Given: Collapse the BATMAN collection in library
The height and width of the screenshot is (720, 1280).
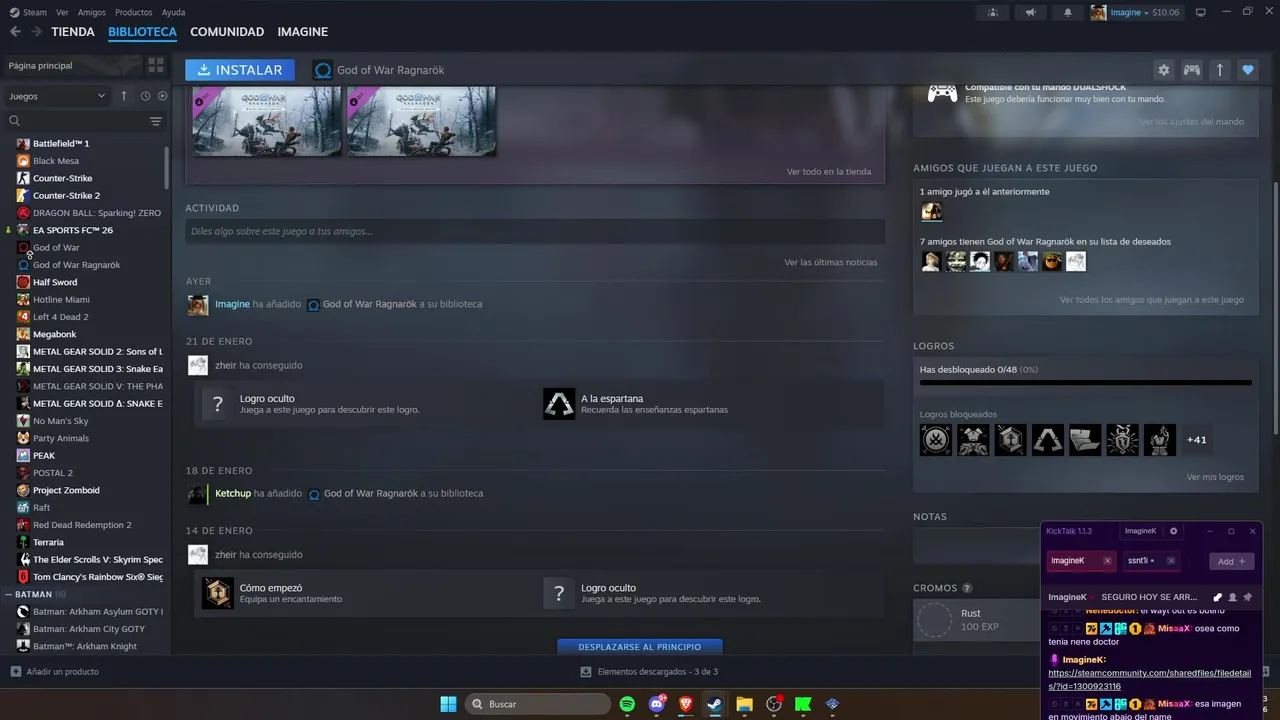Looking at the screenshot, I should pos(8,594).
